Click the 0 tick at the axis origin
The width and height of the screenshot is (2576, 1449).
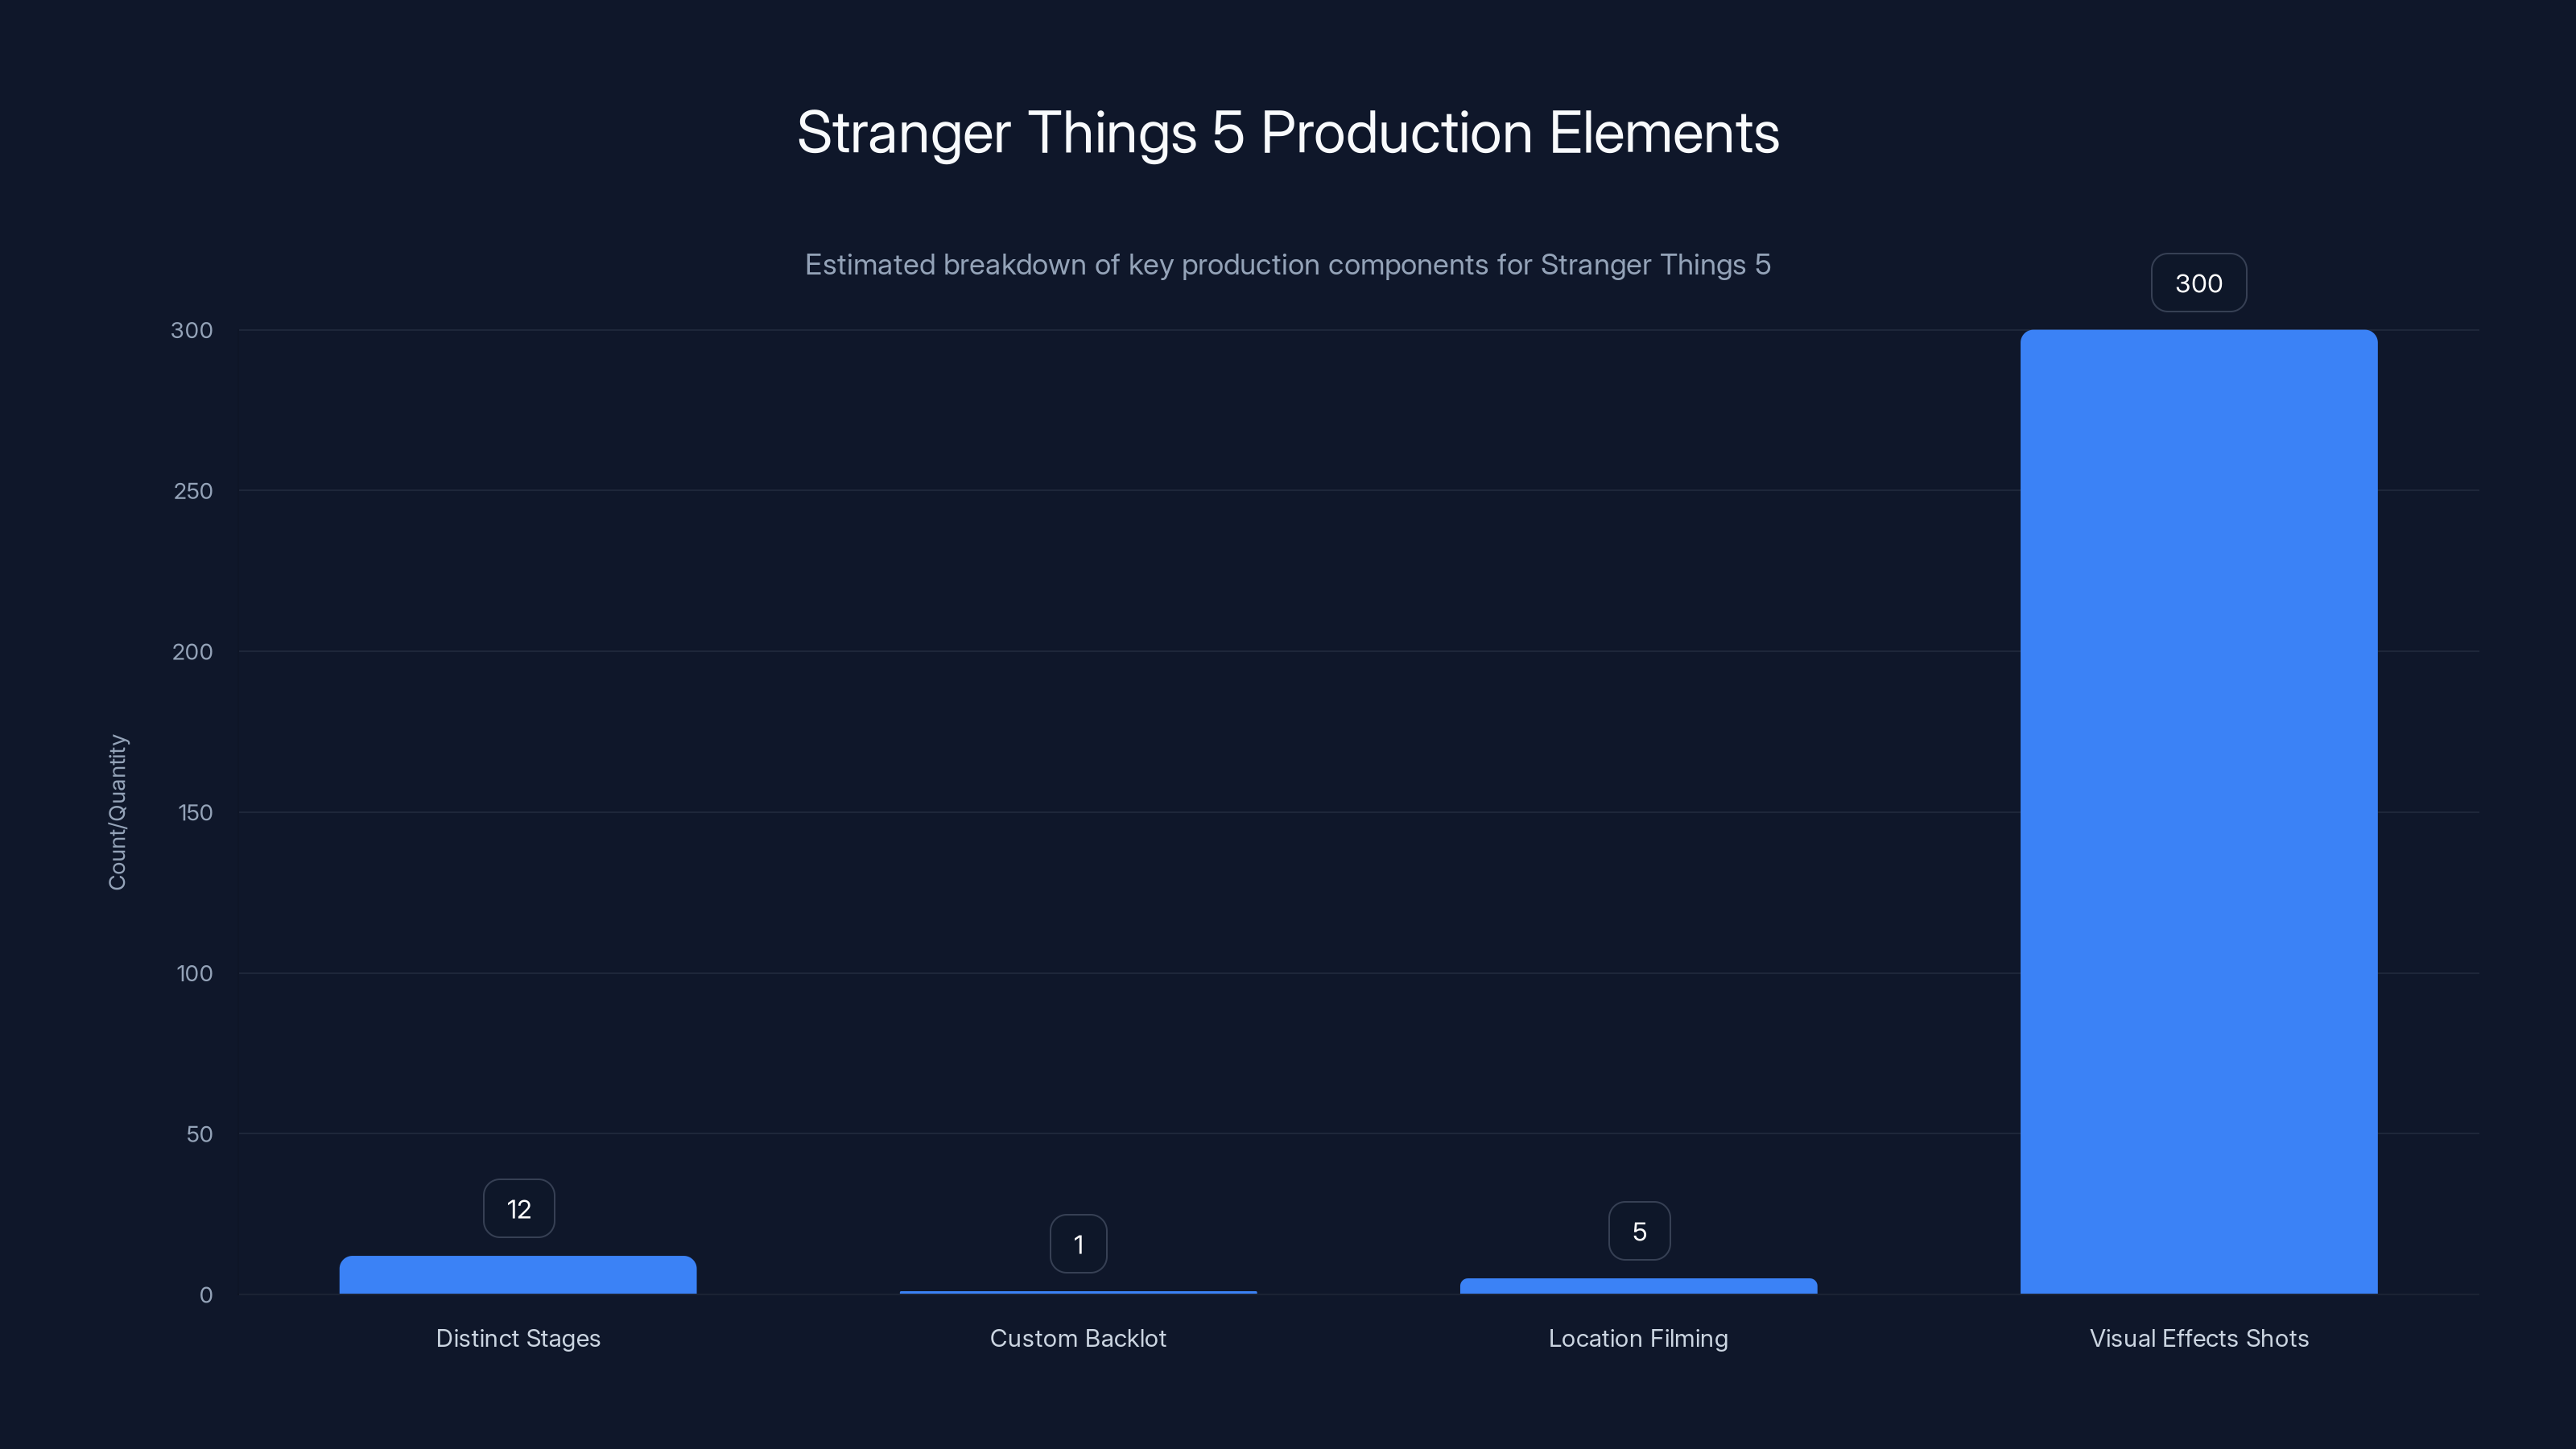pos(205,1295)
